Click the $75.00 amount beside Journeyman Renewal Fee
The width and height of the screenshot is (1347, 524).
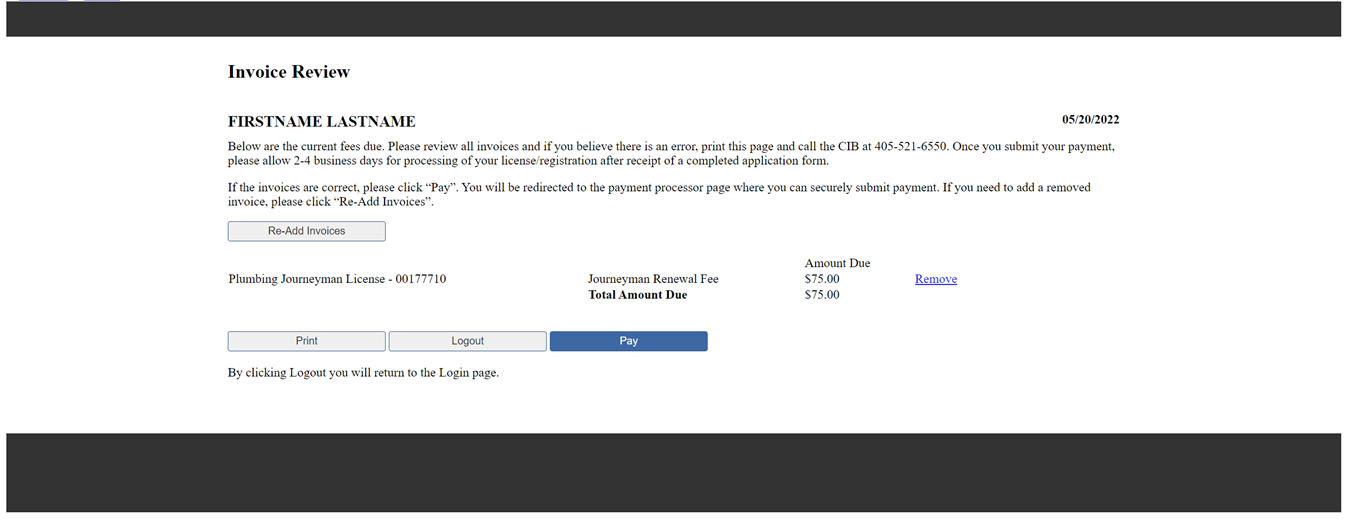tap(822, 279)
